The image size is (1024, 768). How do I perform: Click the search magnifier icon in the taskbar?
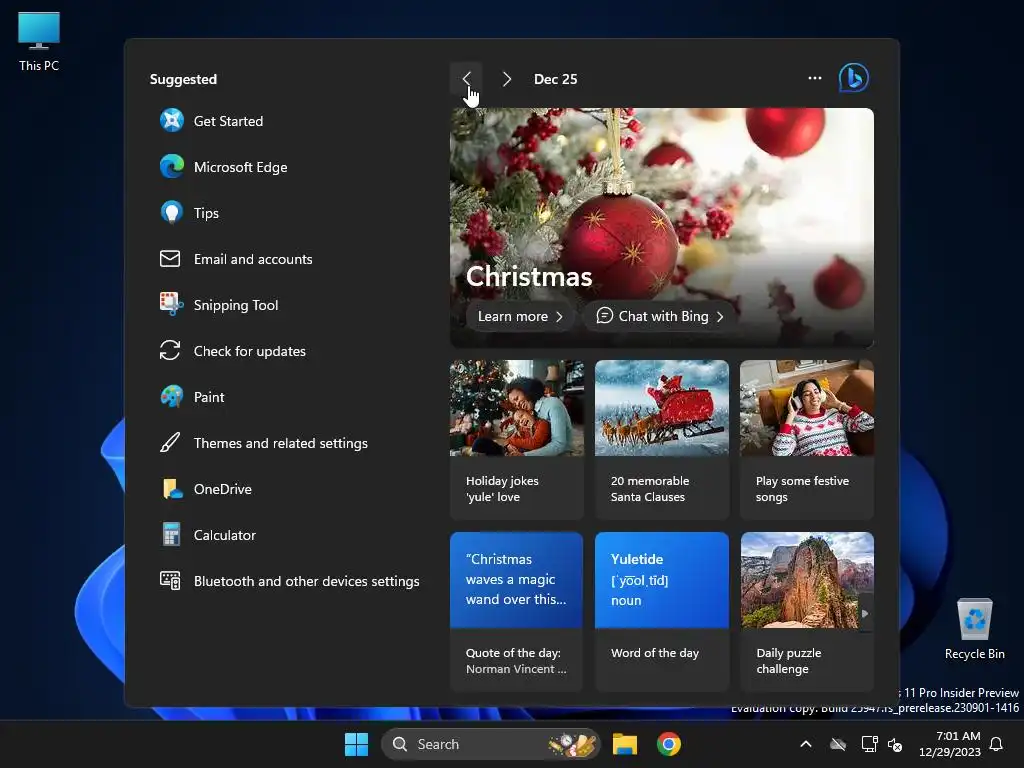tap(400, 744)
